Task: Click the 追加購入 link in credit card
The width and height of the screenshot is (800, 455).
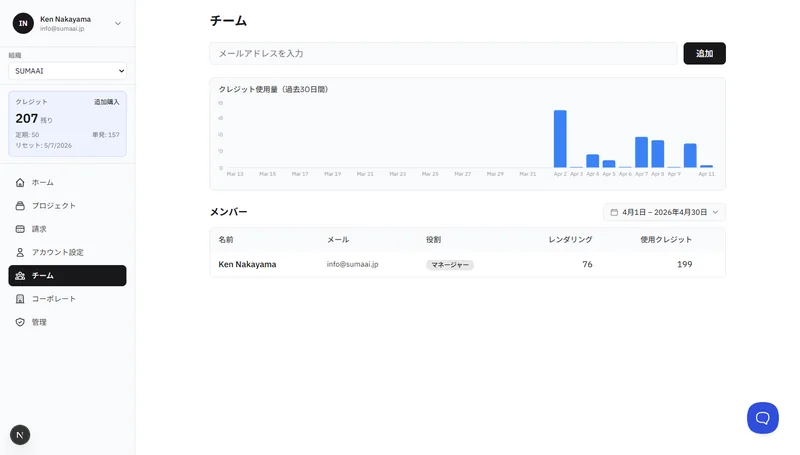Action: (x=107, y=102)
